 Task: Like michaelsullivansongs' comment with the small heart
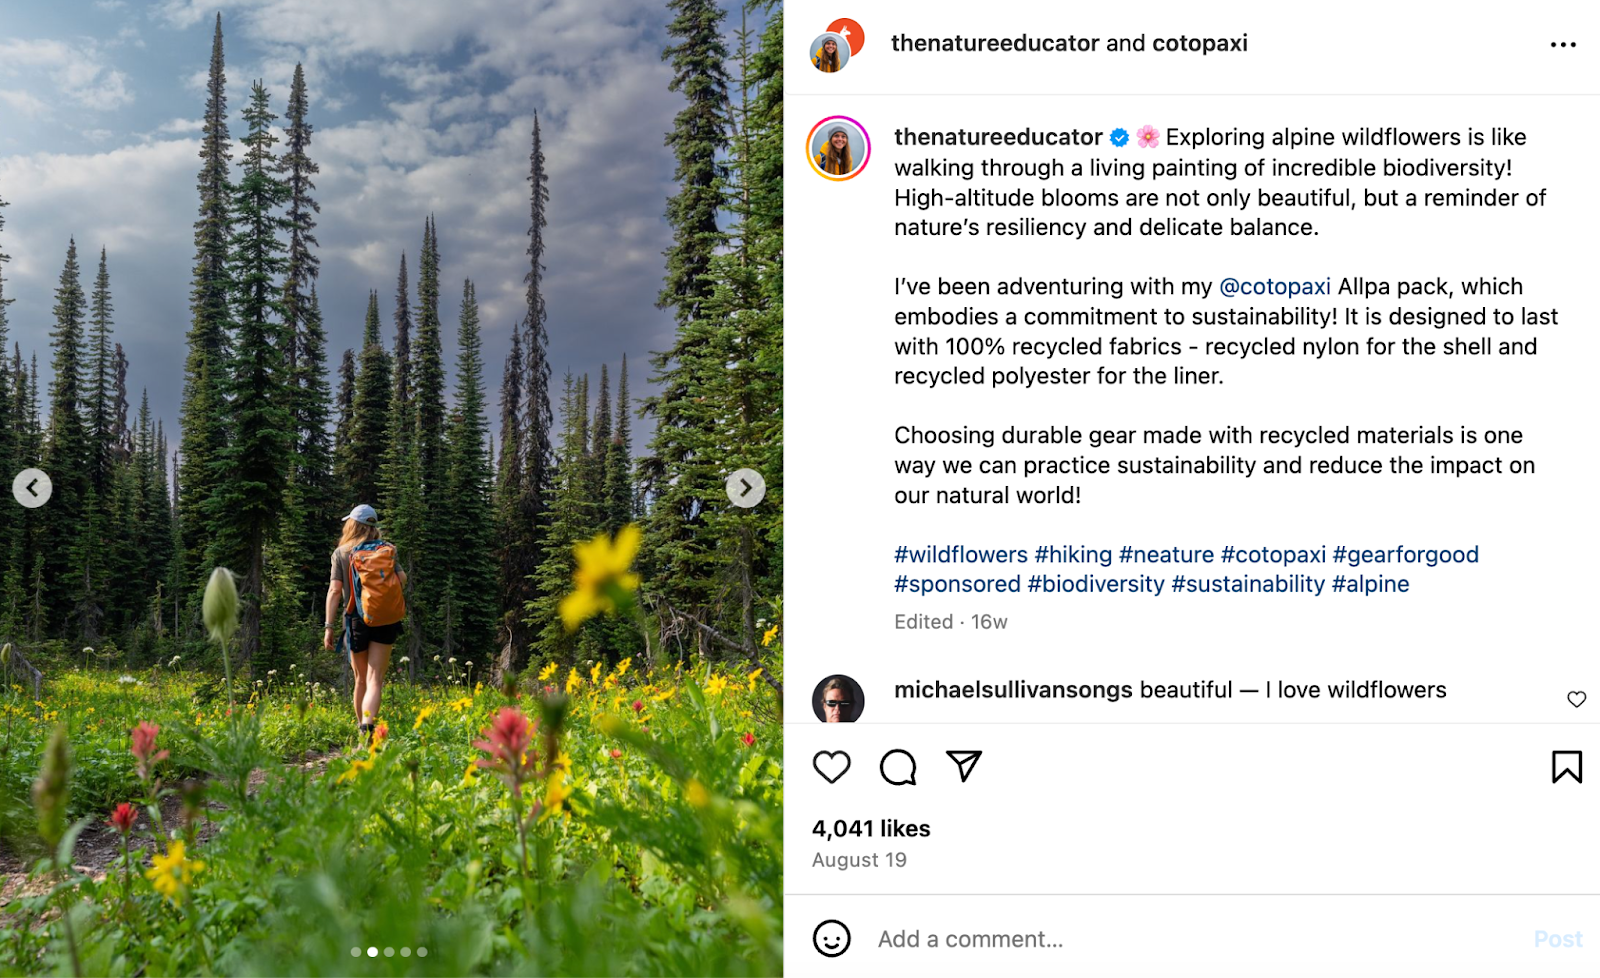coord(1578,700)
